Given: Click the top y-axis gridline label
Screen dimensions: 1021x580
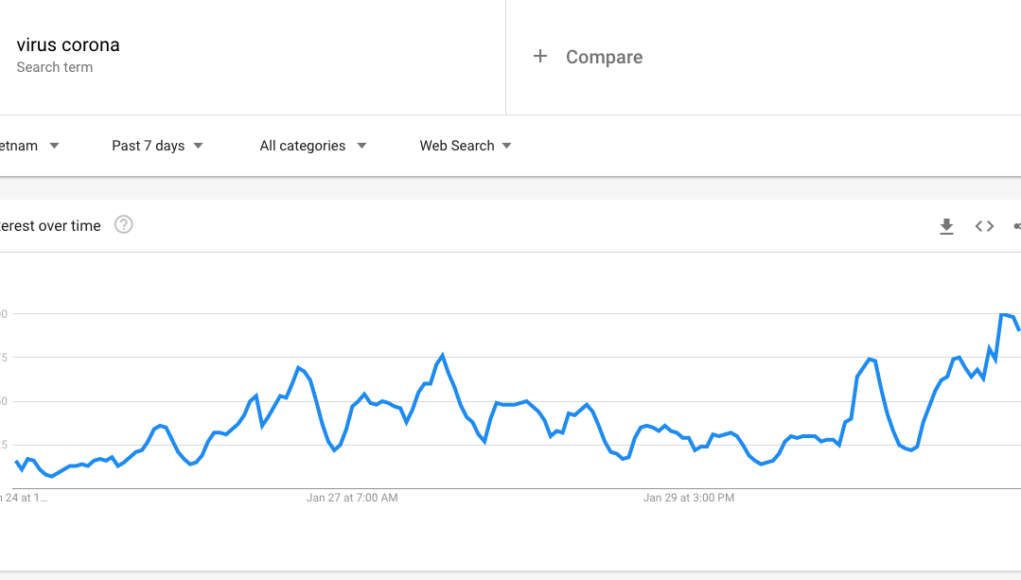Looking at the screenshot, I should [x=4, y=314].
